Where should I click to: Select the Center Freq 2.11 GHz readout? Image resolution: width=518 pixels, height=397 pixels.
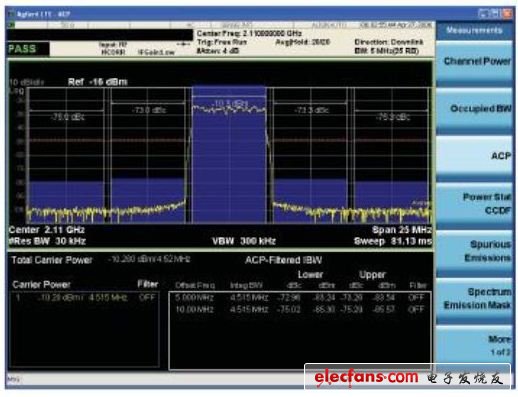(47, 230)
